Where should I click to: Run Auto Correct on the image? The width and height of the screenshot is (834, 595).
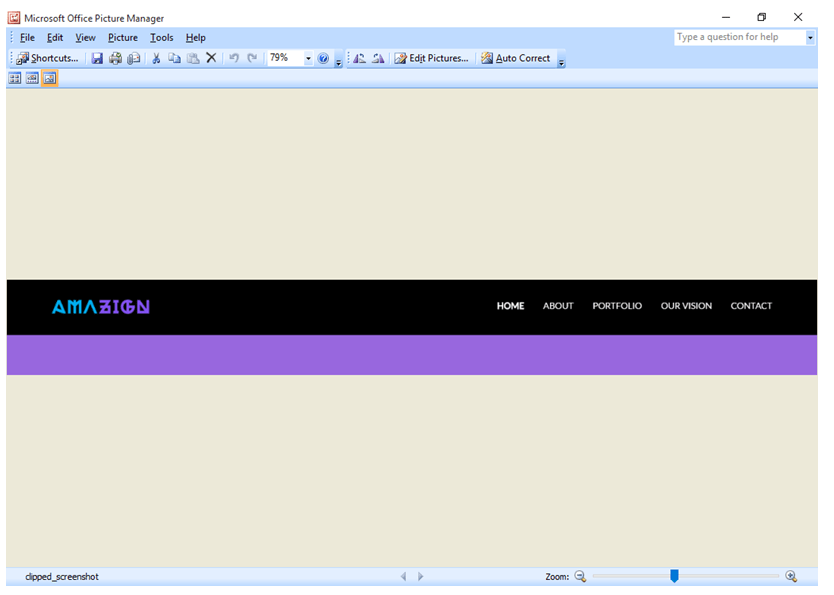click(516, 58)
